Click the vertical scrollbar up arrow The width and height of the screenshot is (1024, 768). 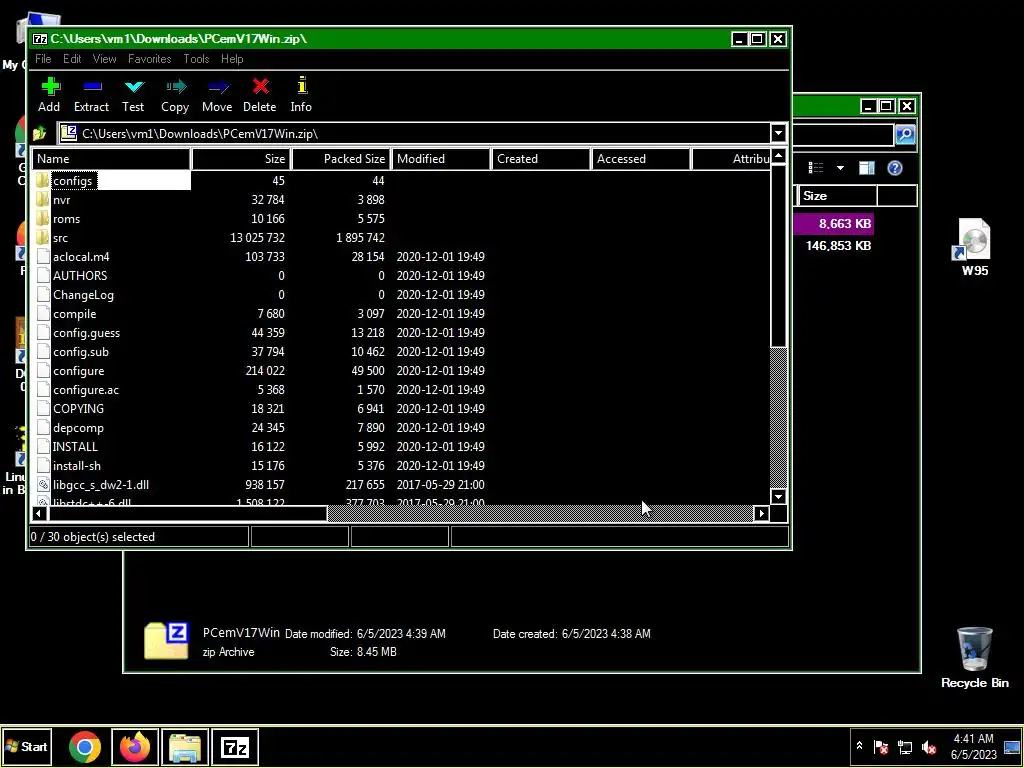click(x=778, y=157)
